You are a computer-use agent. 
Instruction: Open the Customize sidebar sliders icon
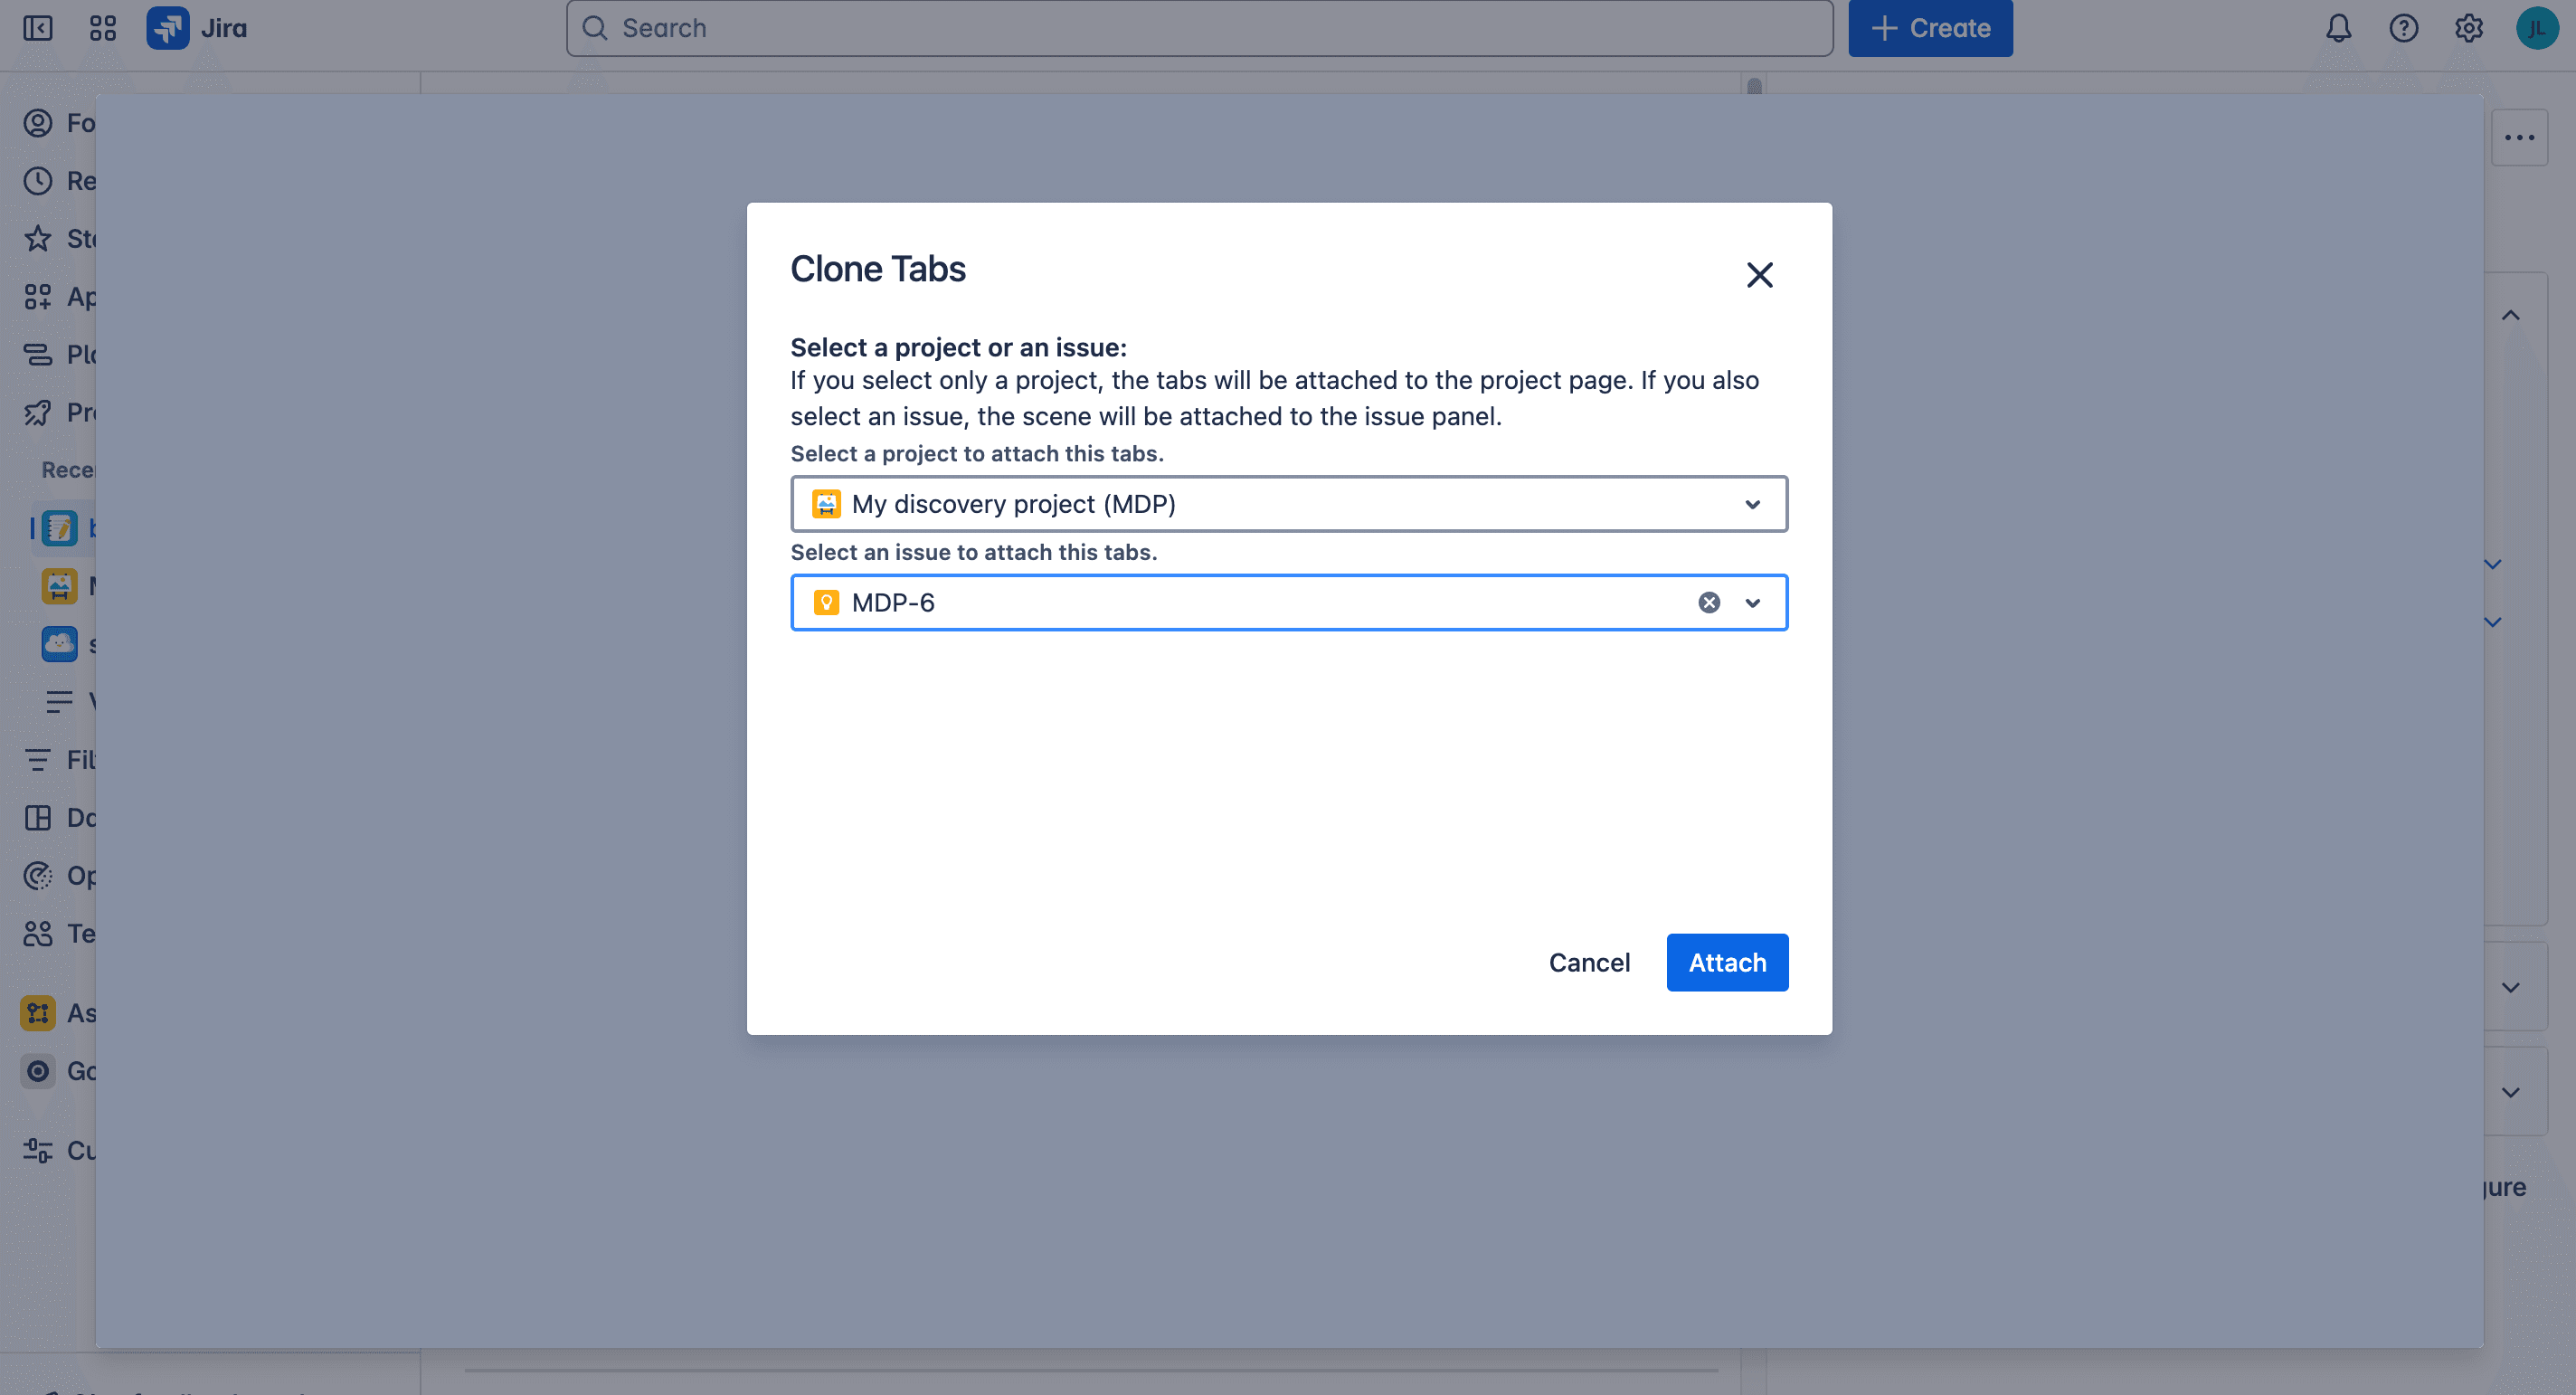38,1150
